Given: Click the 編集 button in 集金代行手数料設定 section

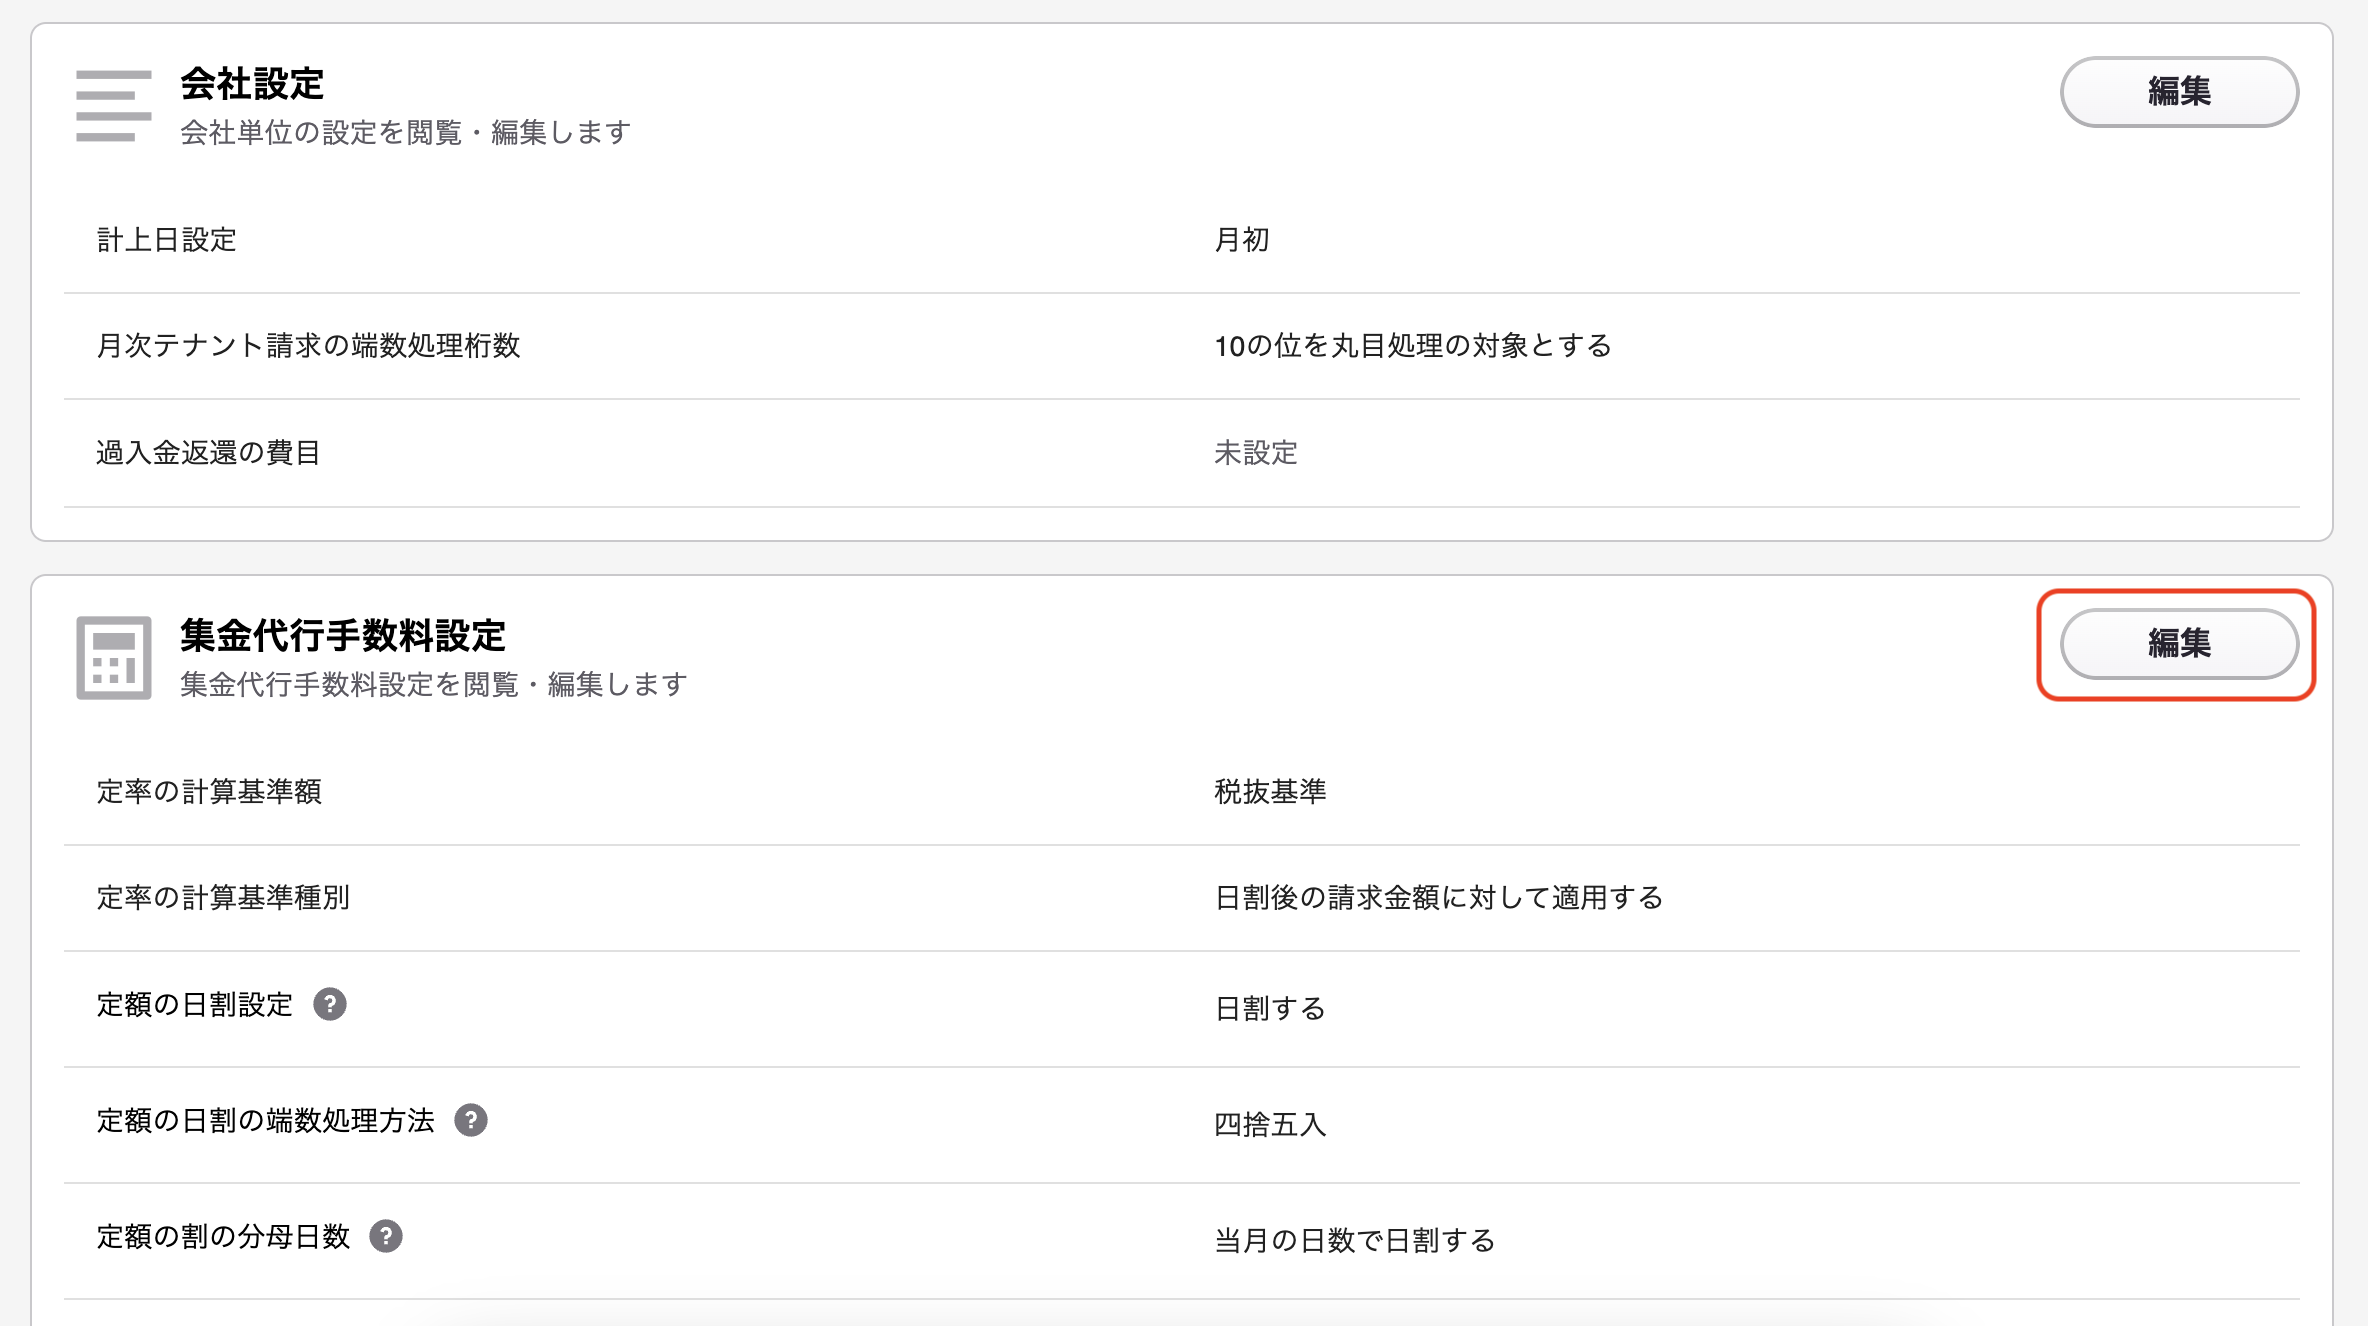Looking at the screenshot, I should [x=2179, y=644].
